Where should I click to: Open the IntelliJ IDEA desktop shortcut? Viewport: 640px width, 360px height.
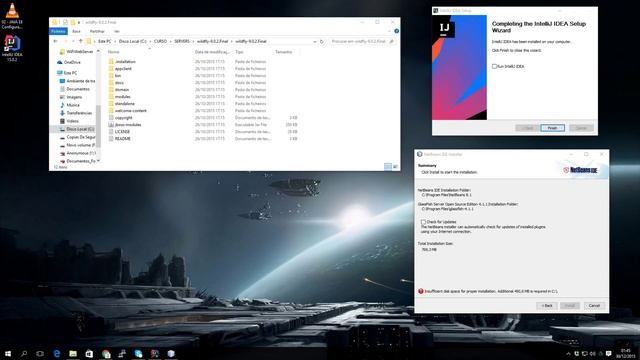[12, 49]
